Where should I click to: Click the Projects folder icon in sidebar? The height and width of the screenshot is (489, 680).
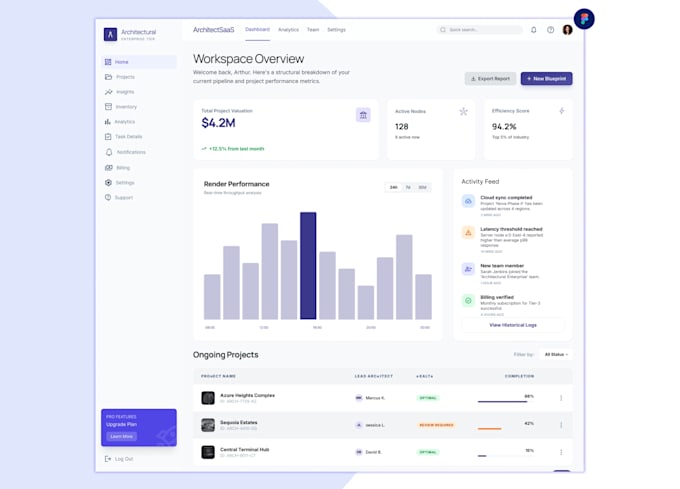108,77
